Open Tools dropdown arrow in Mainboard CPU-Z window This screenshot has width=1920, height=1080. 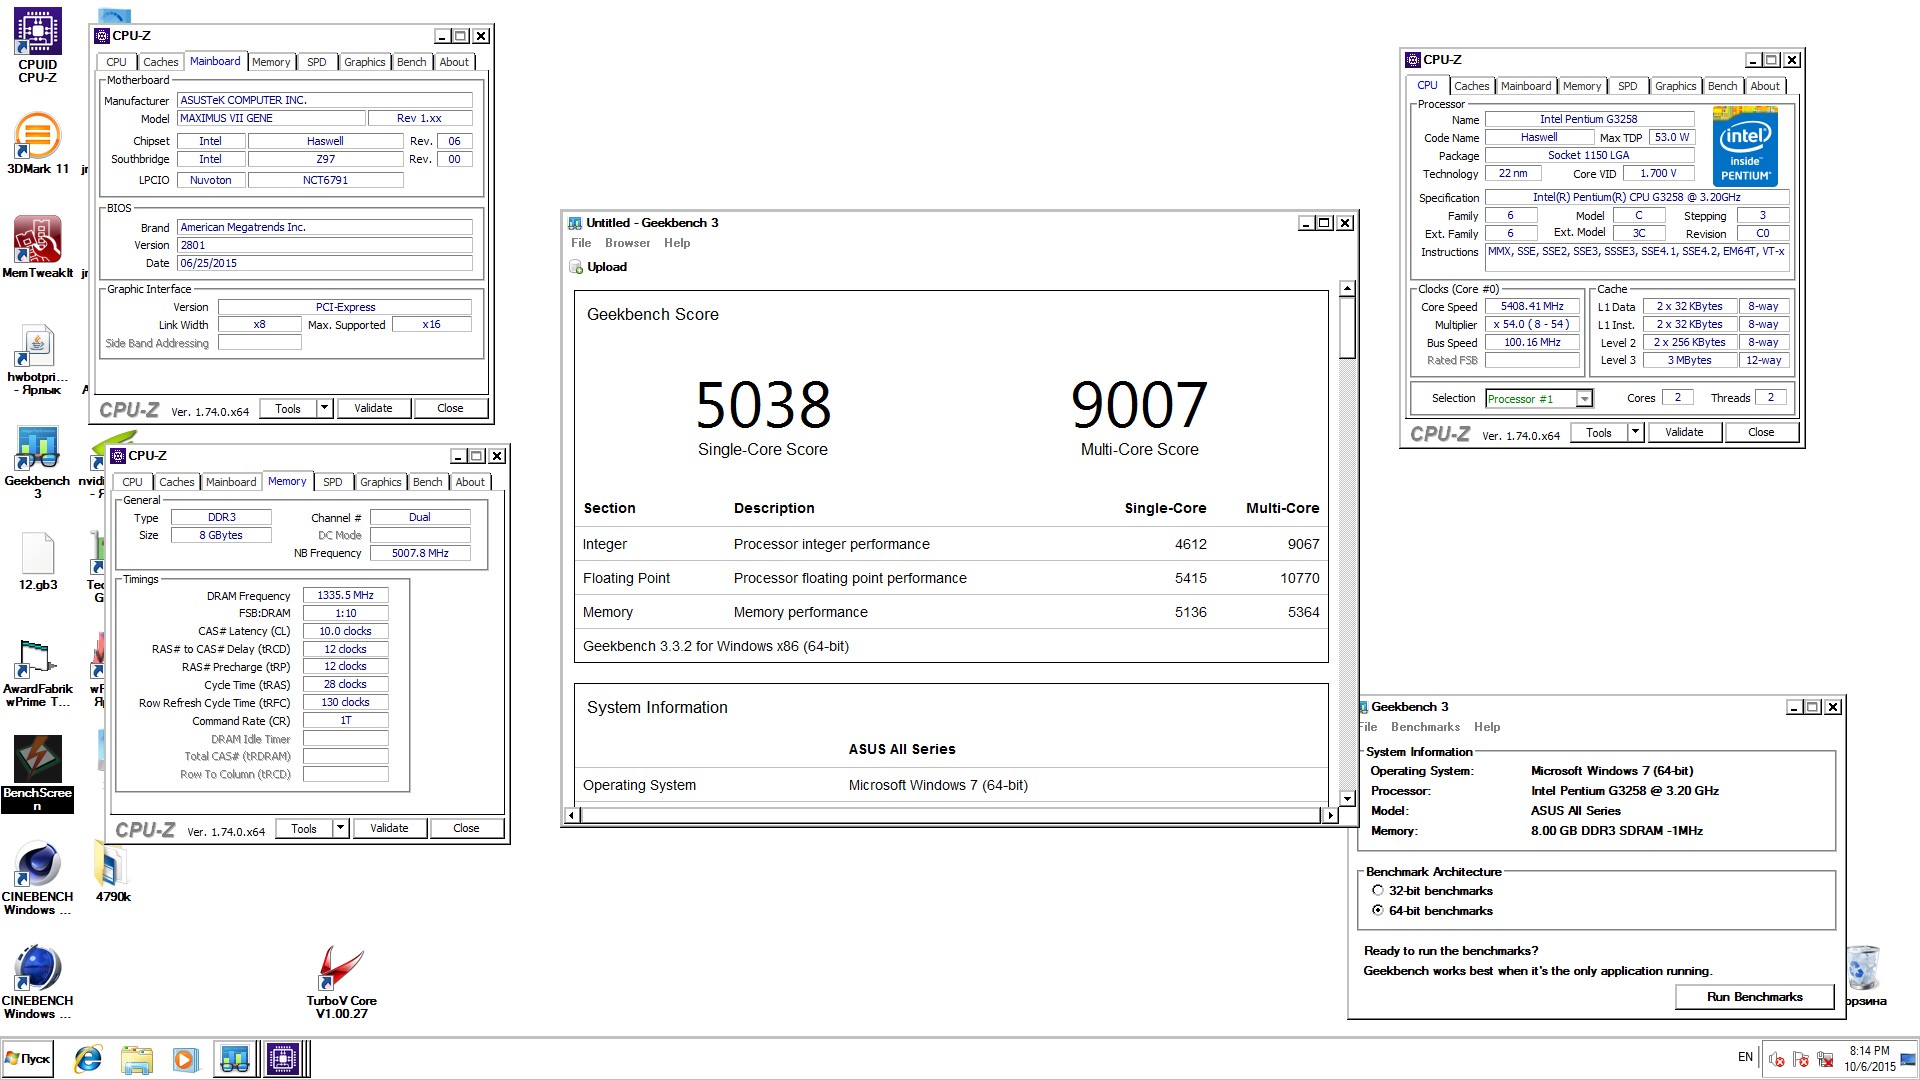coord(324,408)
